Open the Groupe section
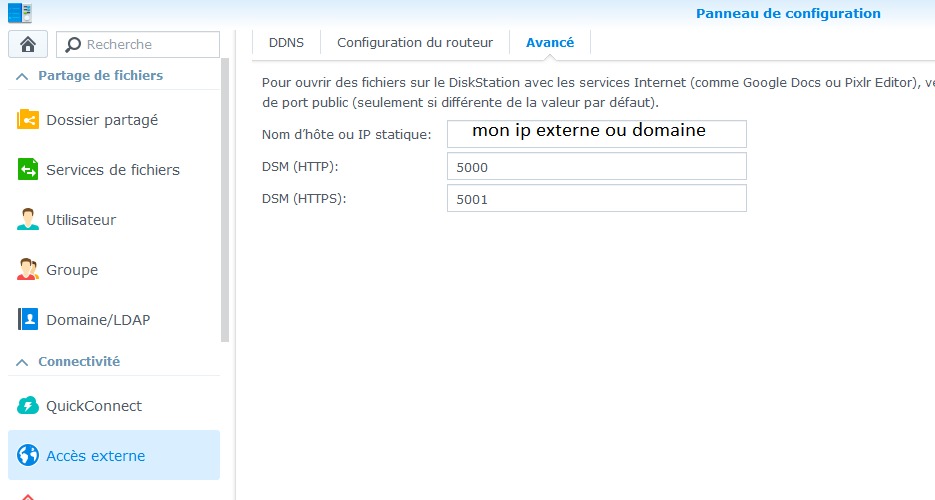 [x=114, y=270]
